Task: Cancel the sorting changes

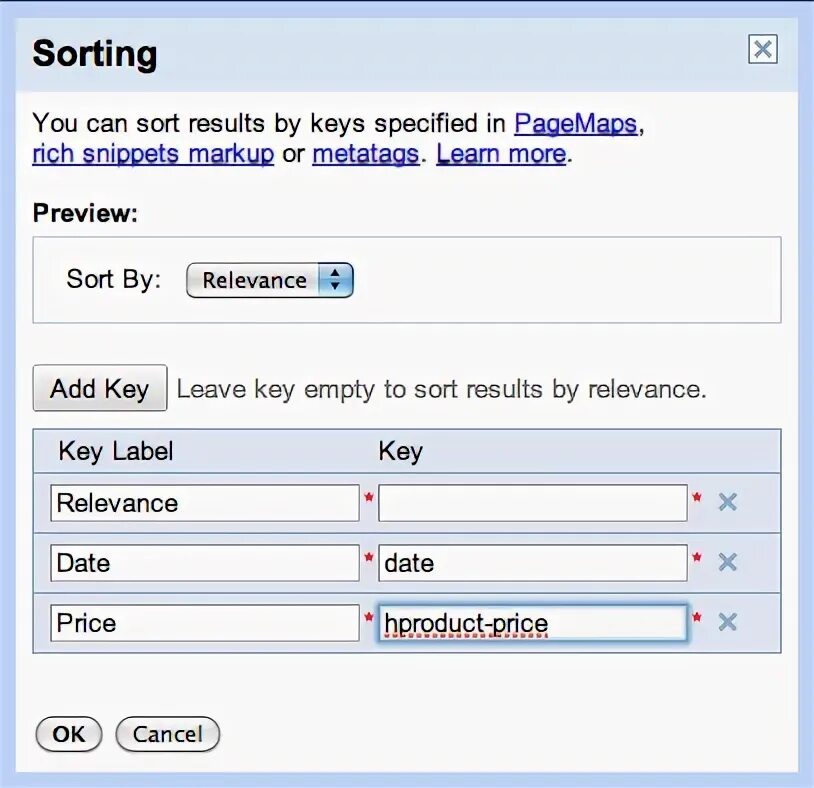Action: pos(168,734)
